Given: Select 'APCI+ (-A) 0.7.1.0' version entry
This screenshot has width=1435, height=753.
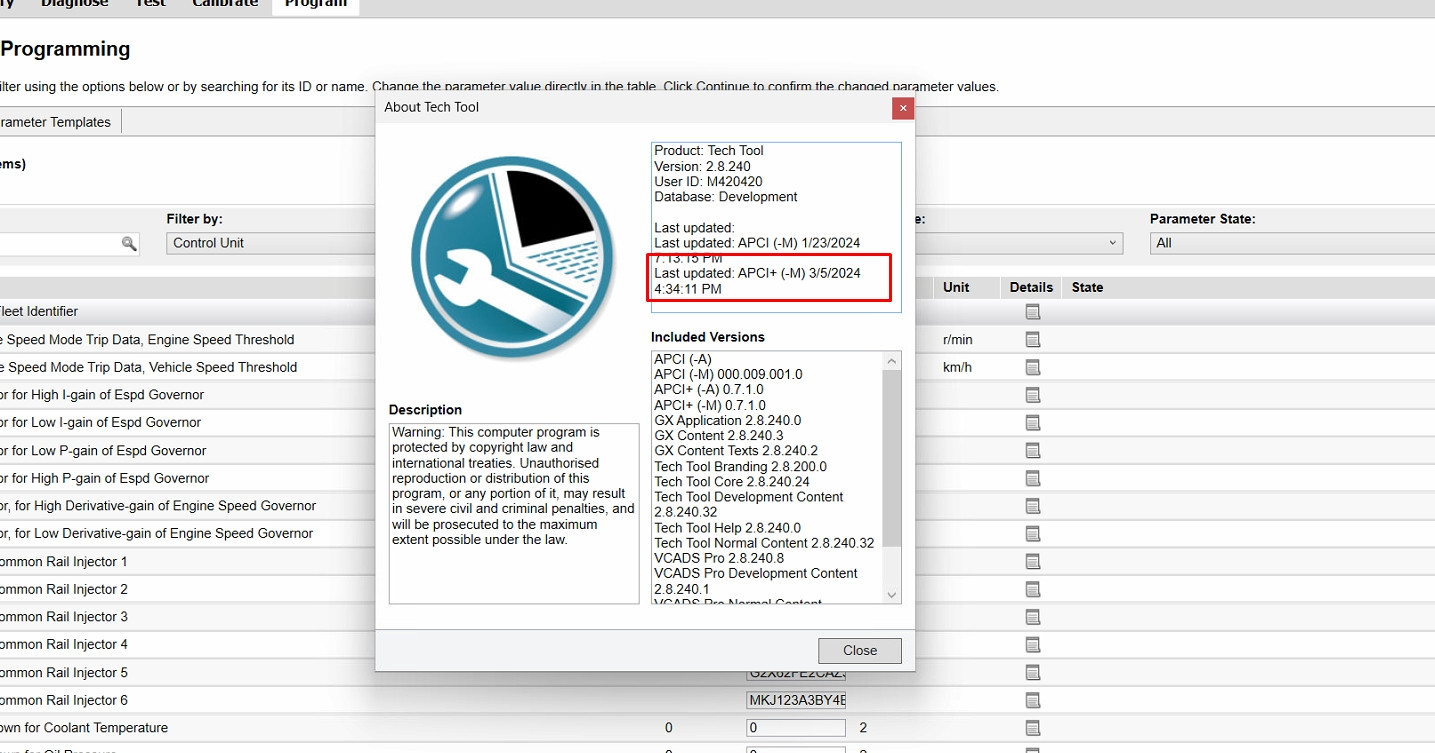Looking at the screenshot, I should pyautogui.click(x=708, y=390).
